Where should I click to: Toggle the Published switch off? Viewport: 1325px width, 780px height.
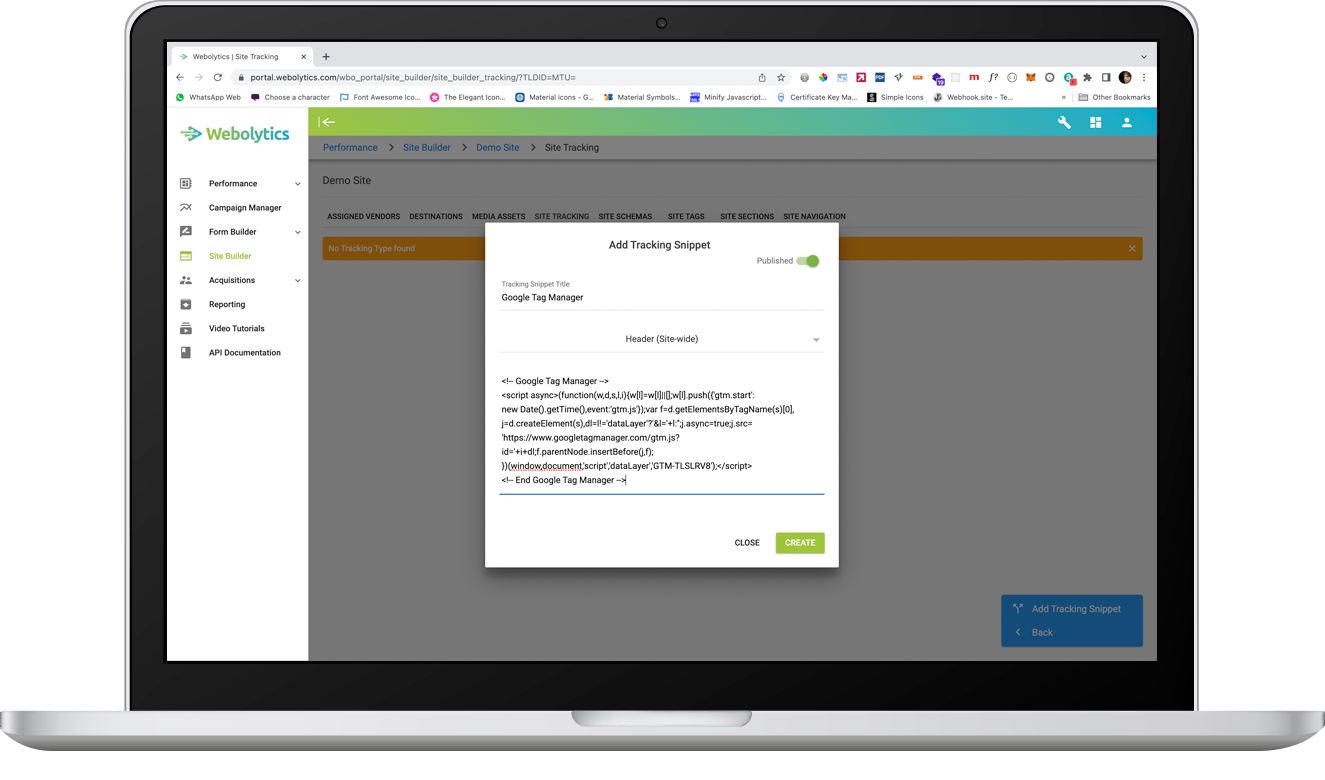tap(808, 261)
